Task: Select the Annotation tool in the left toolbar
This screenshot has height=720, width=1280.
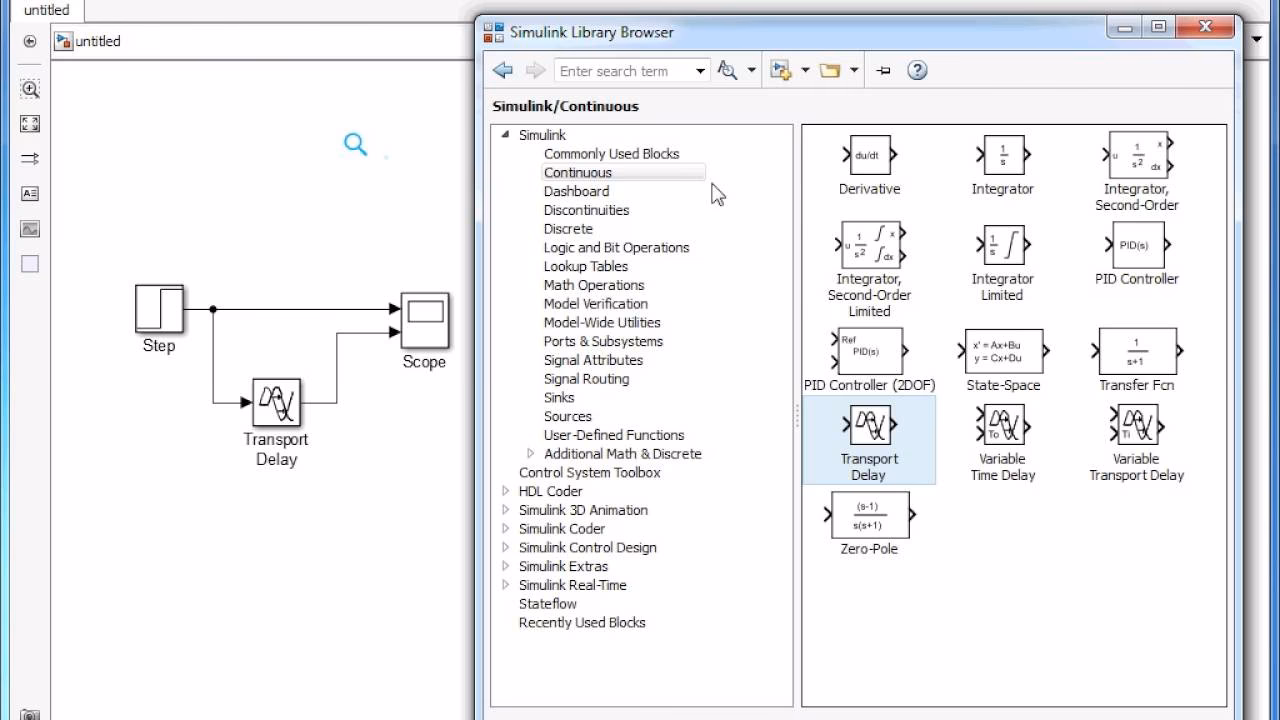Action: tap(29, 193)
